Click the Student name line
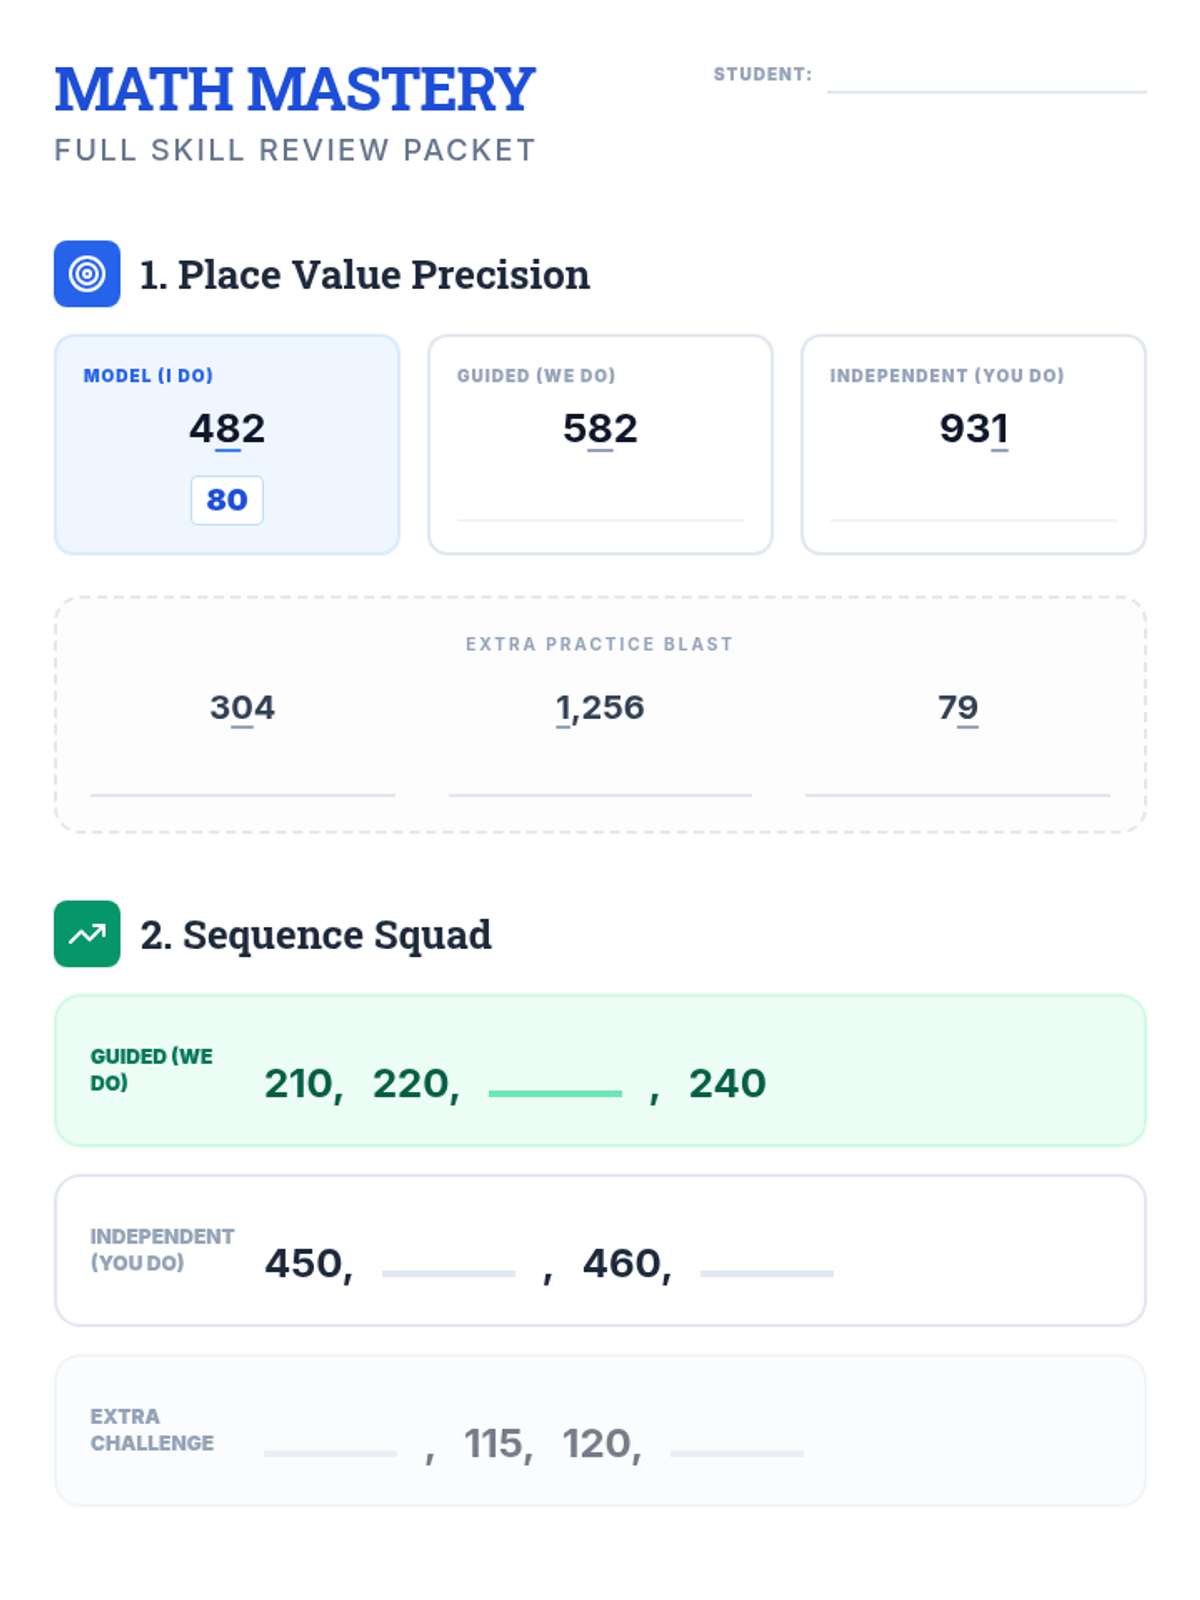The image size is (1200, 1600). pos(987,91)
